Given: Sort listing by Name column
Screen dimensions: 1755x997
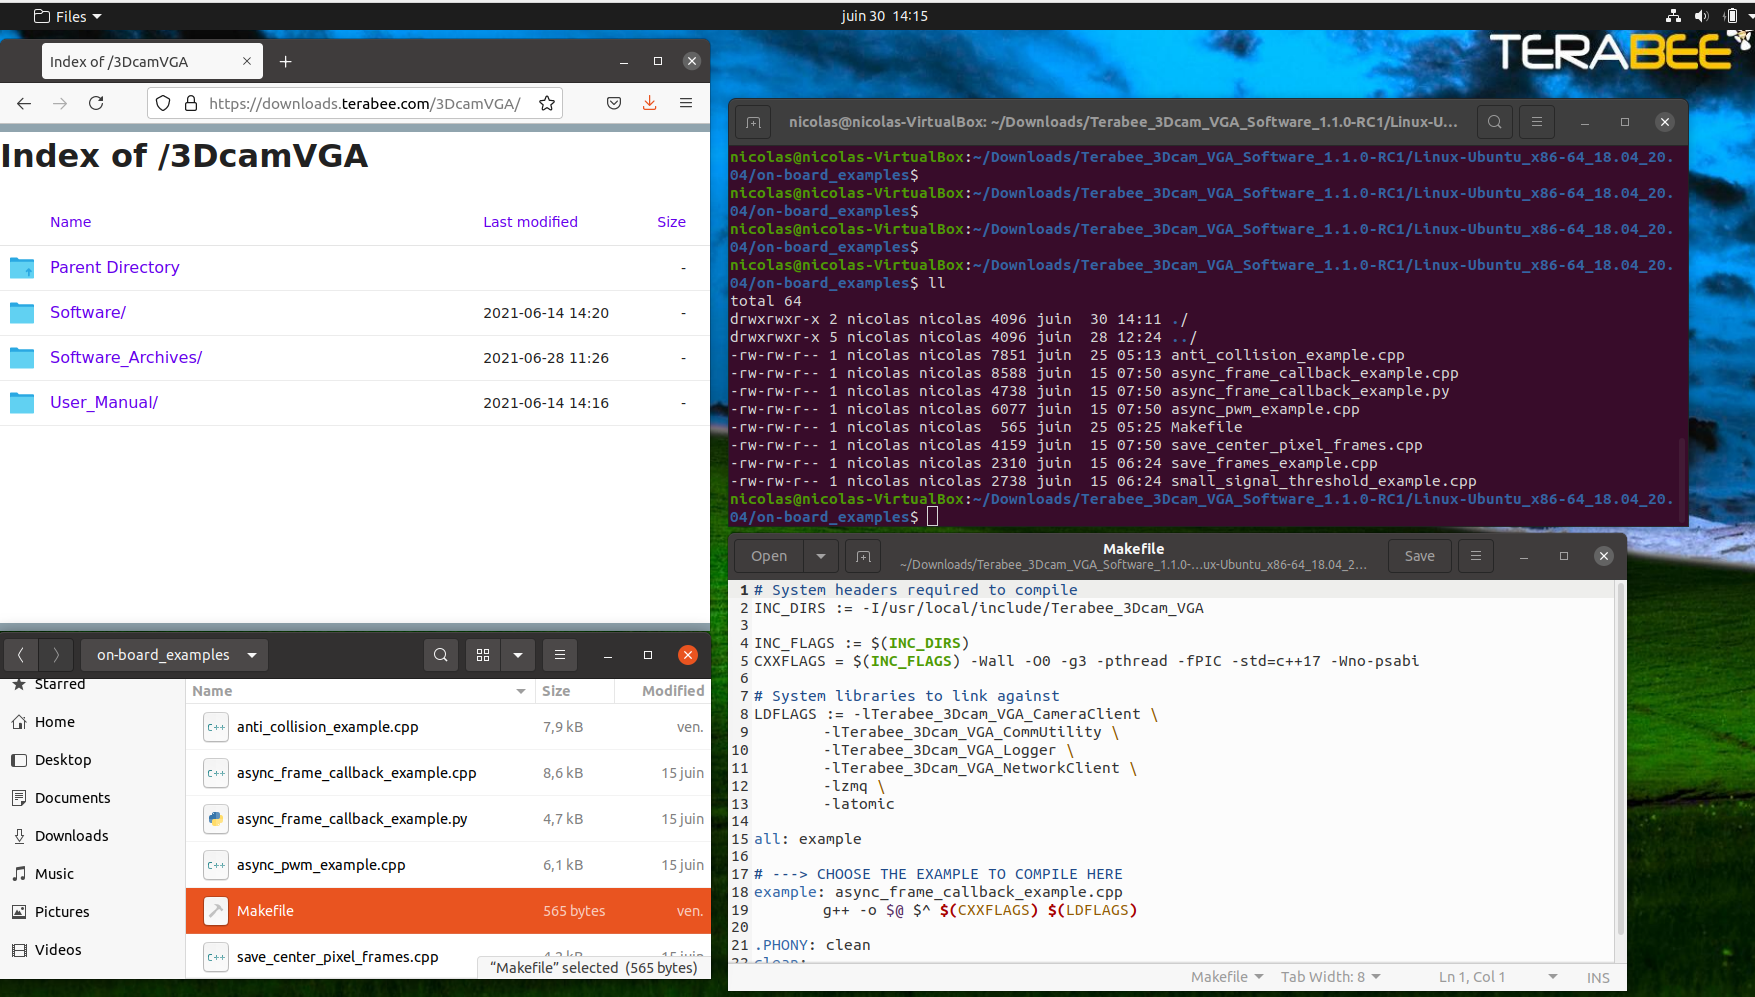Looking at the screenshot, I should (71, 222).
